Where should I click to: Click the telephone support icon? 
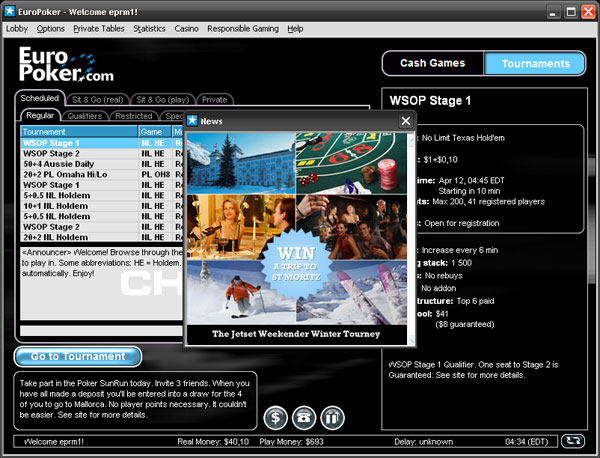tap(304, 417)
